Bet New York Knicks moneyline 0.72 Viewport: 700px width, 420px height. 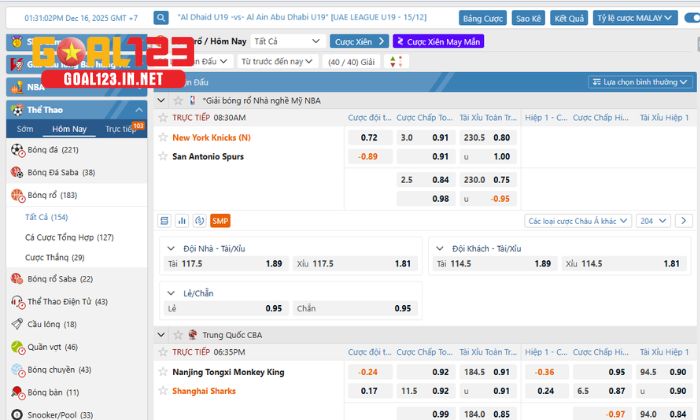click(x=370, y=137)
